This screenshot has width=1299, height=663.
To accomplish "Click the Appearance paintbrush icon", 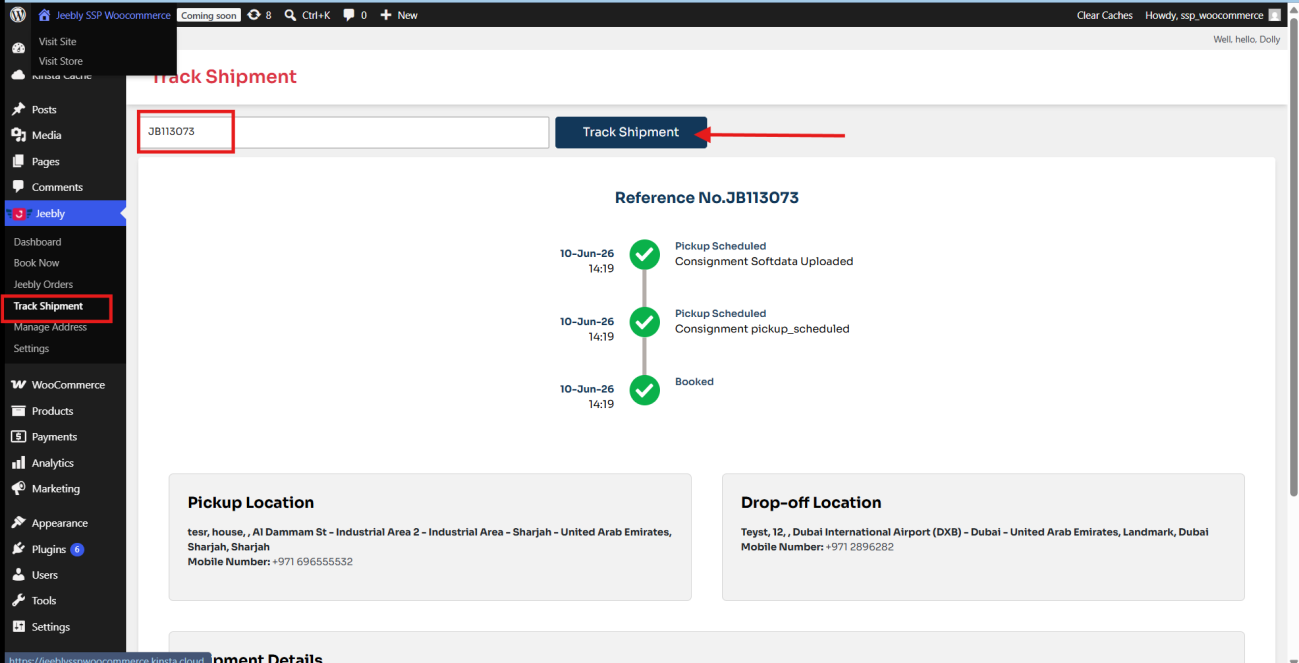I will pos(18,523).
